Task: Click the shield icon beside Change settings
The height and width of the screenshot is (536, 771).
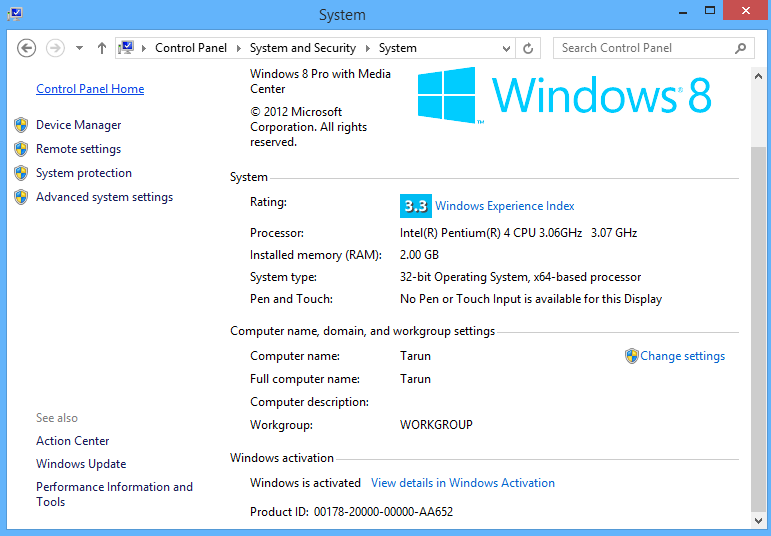Action: click(x=631, y=356)
